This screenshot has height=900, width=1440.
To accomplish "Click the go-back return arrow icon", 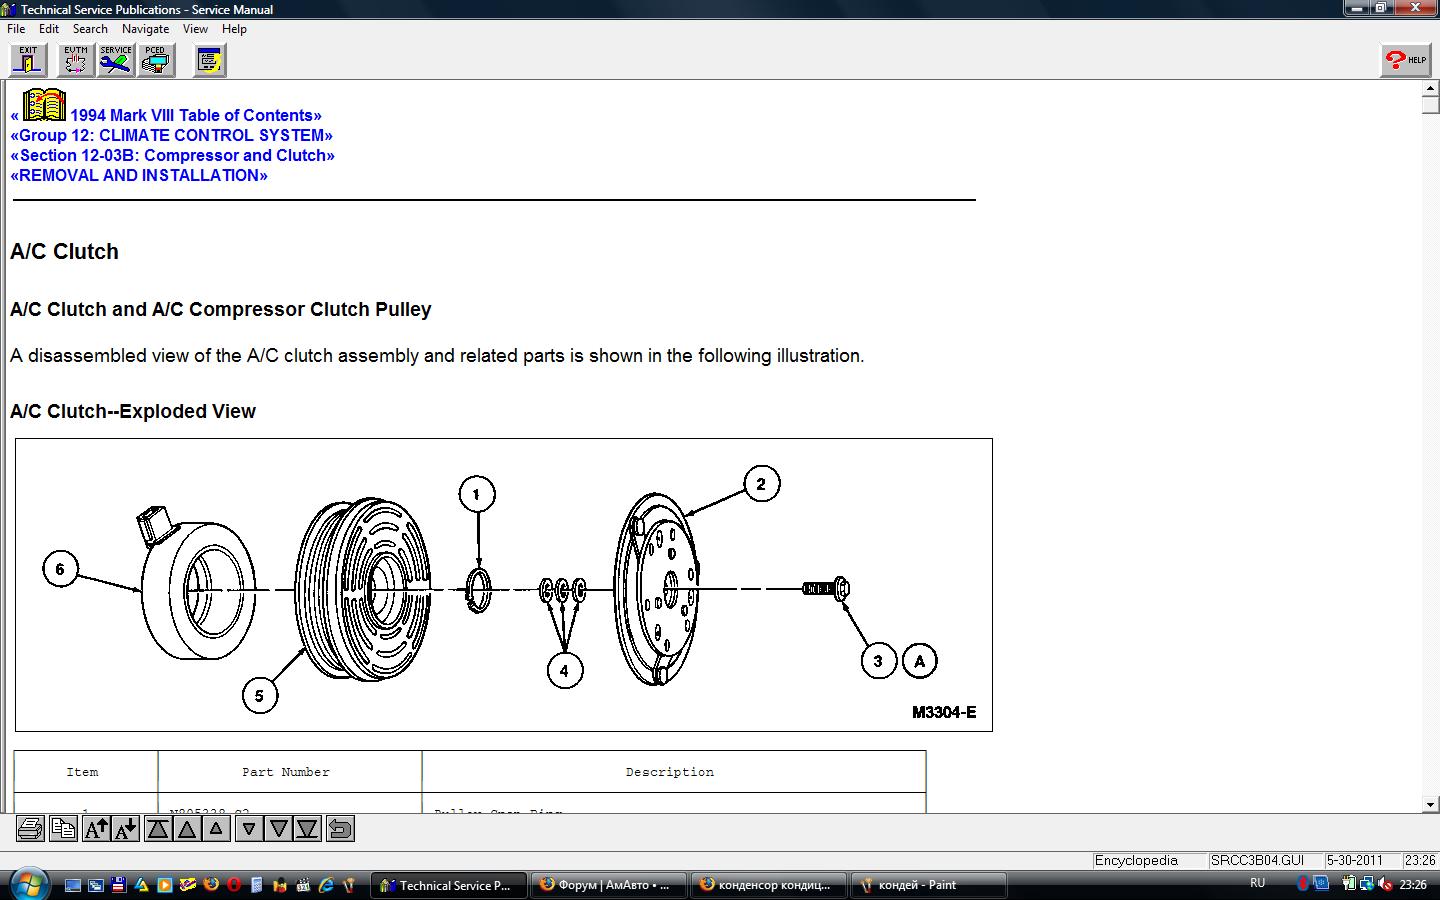I will [340, 829].
